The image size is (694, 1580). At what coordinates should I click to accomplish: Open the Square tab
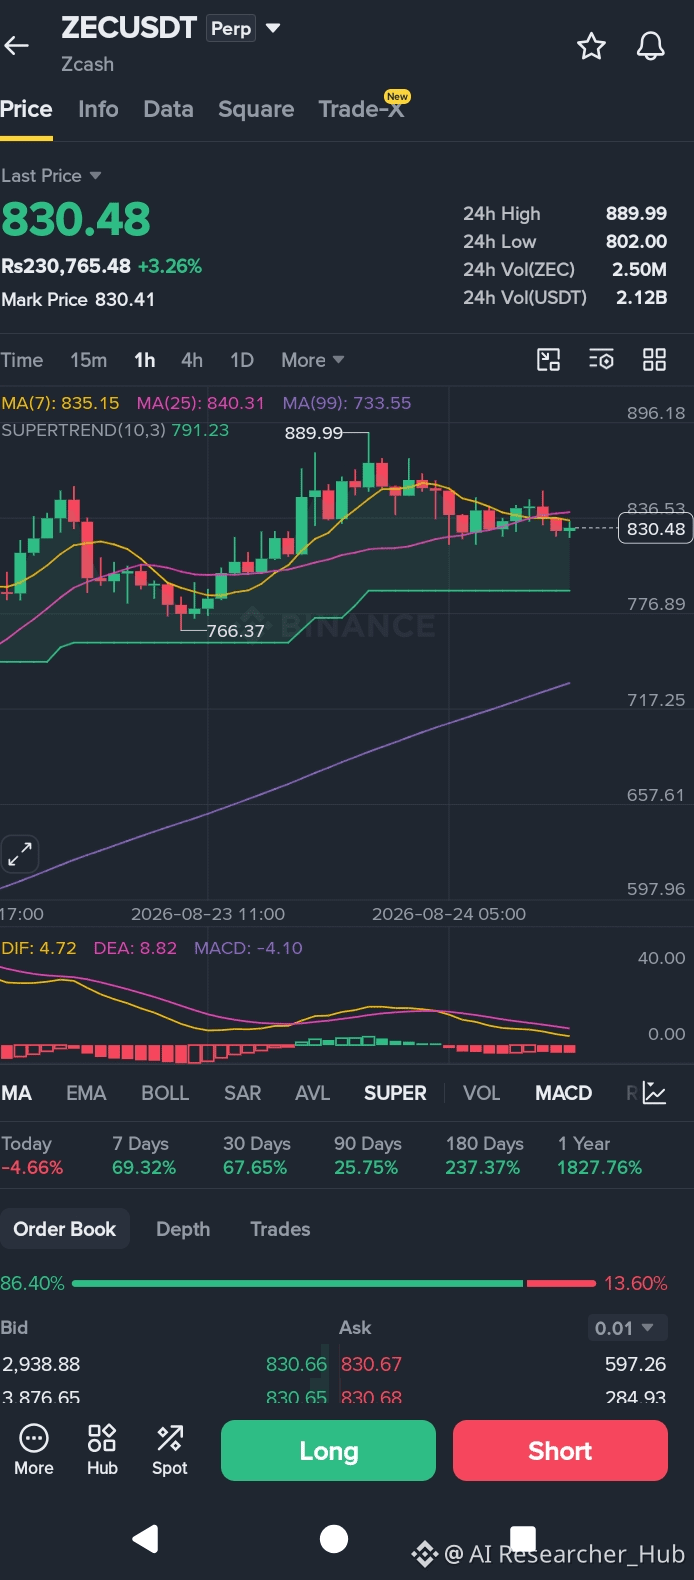click(x=256, y=109)
